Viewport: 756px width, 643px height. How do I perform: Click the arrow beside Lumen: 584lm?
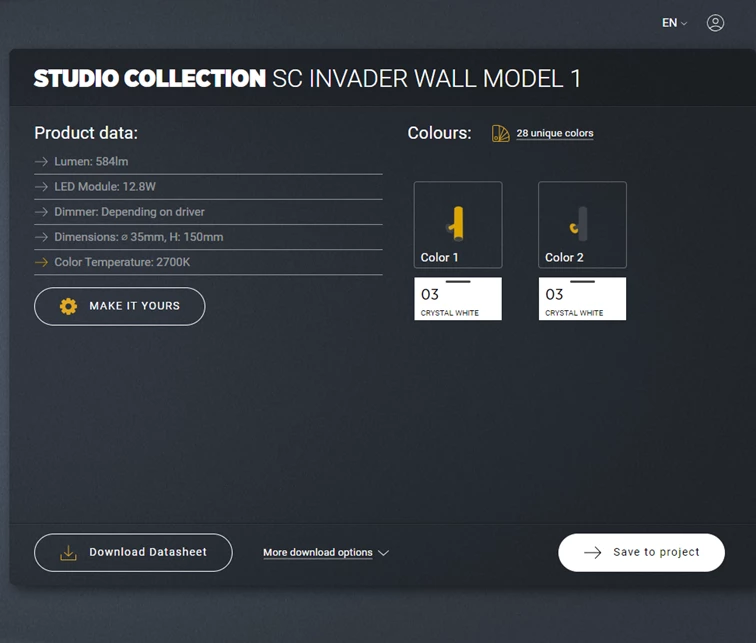coord(41,161)
